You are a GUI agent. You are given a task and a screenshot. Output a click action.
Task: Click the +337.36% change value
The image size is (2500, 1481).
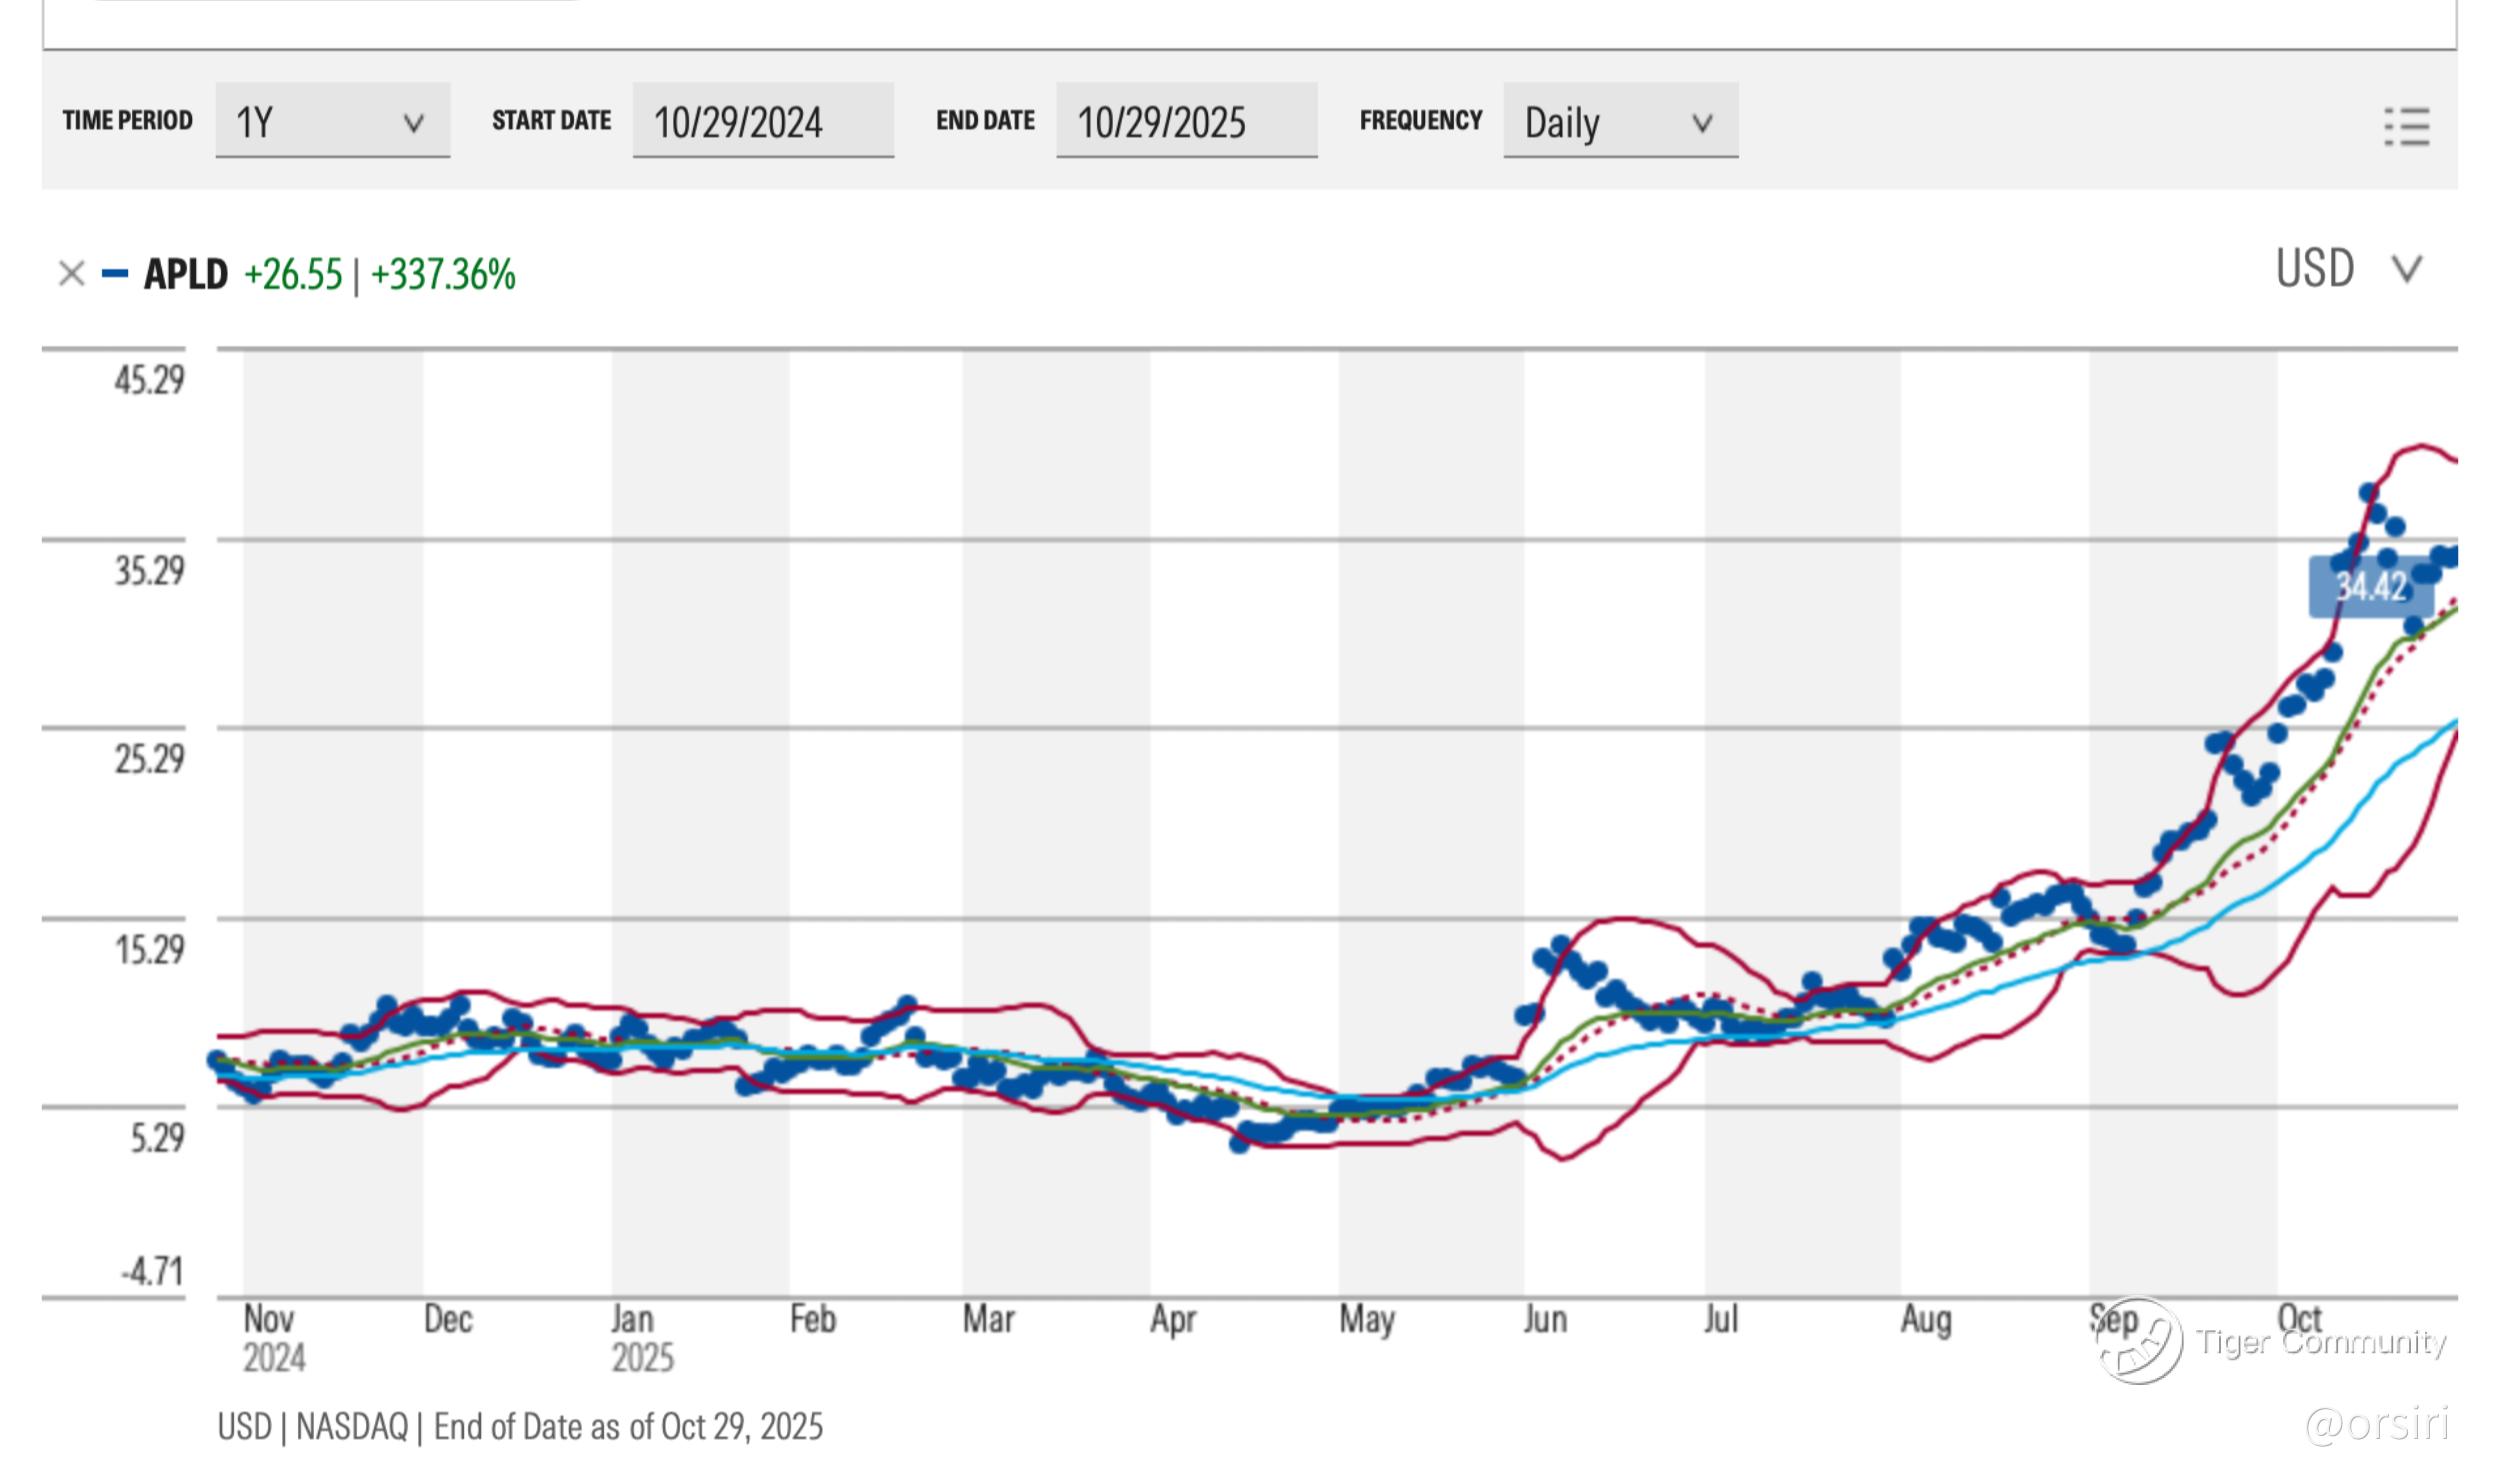point(443,274)
